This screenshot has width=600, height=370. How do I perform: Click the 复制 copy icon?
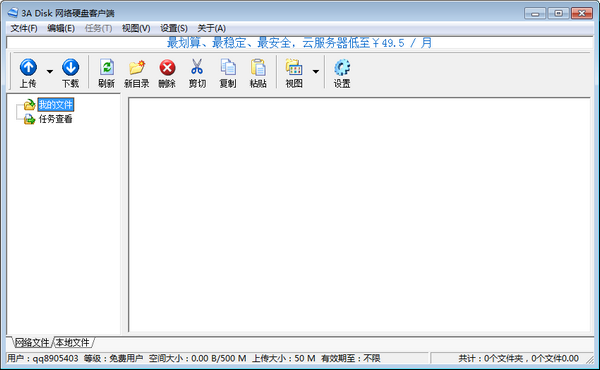228,67
